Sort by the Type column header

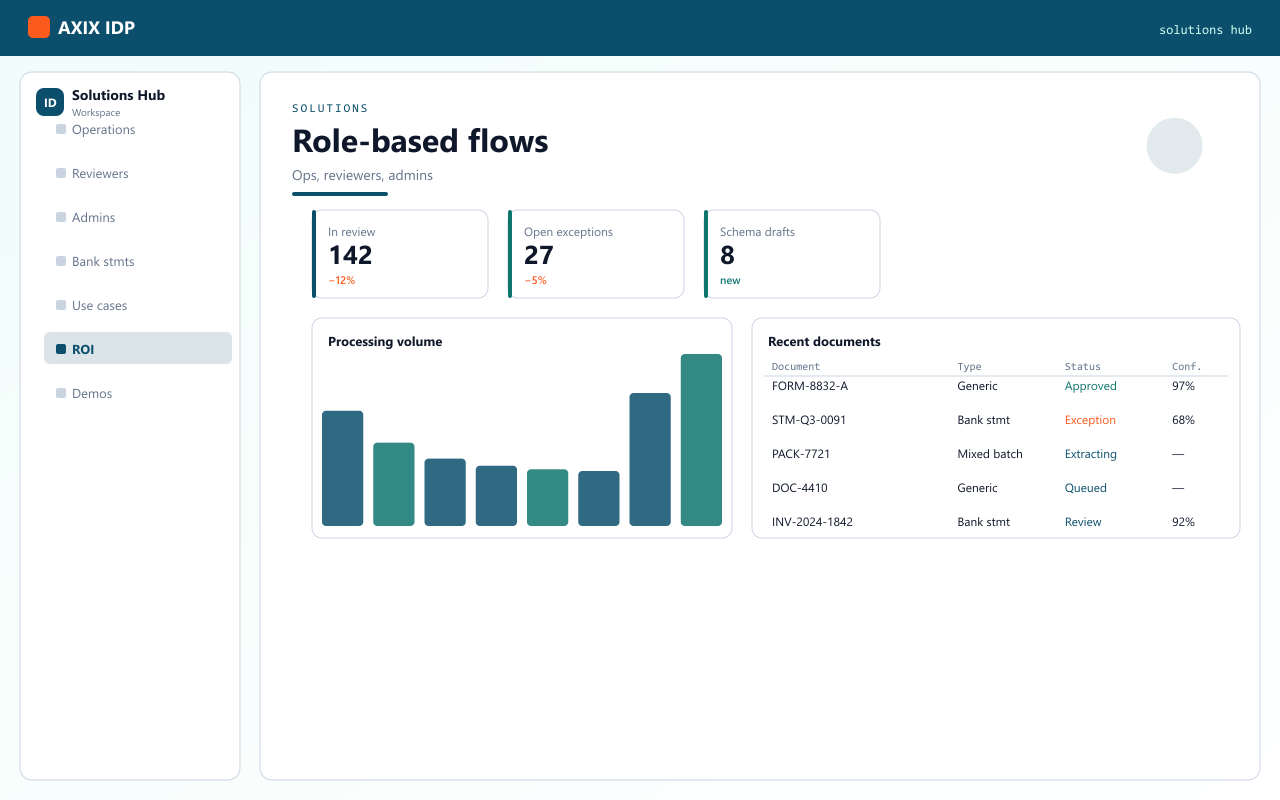point(969,367)
